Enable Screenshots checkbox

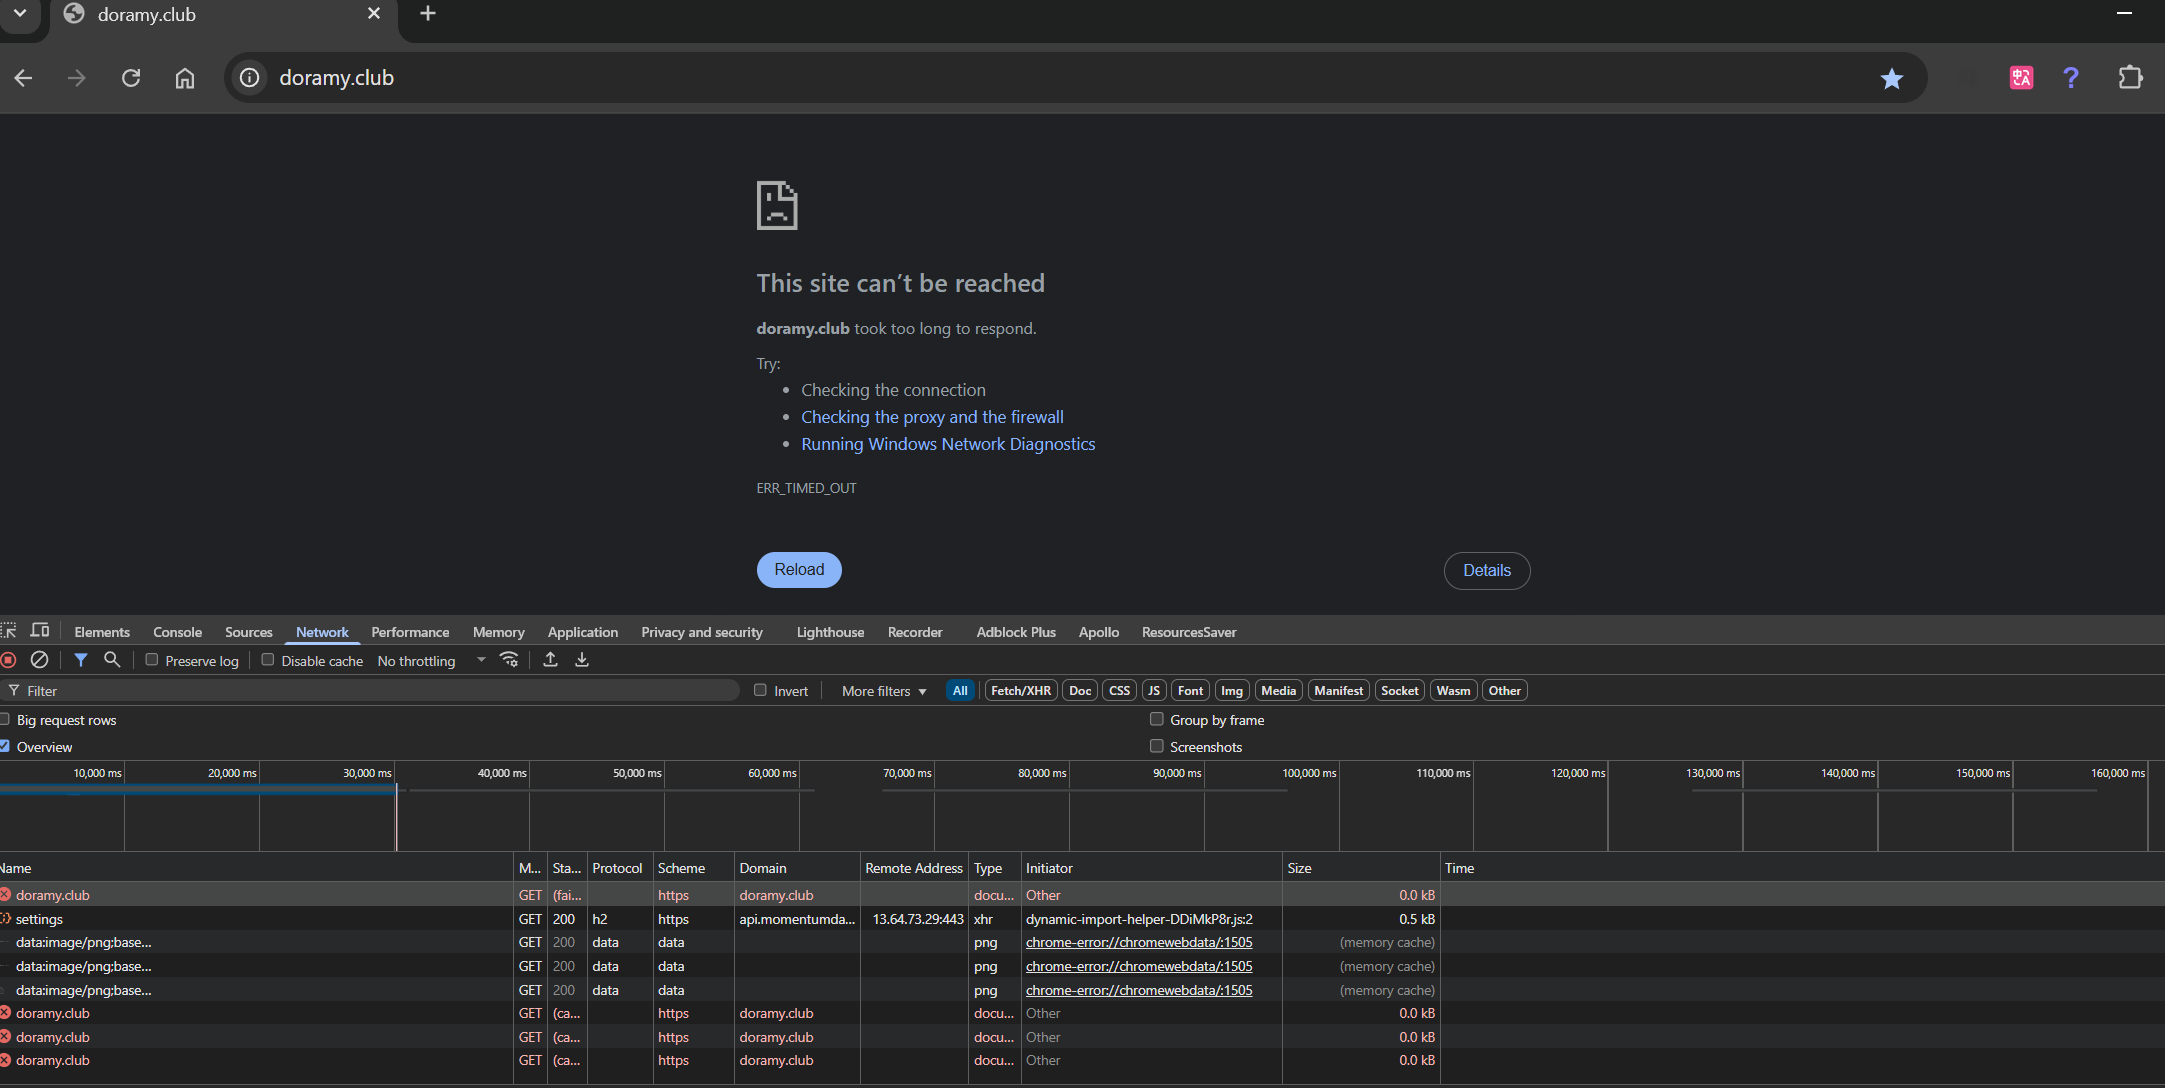[1157, 746]
